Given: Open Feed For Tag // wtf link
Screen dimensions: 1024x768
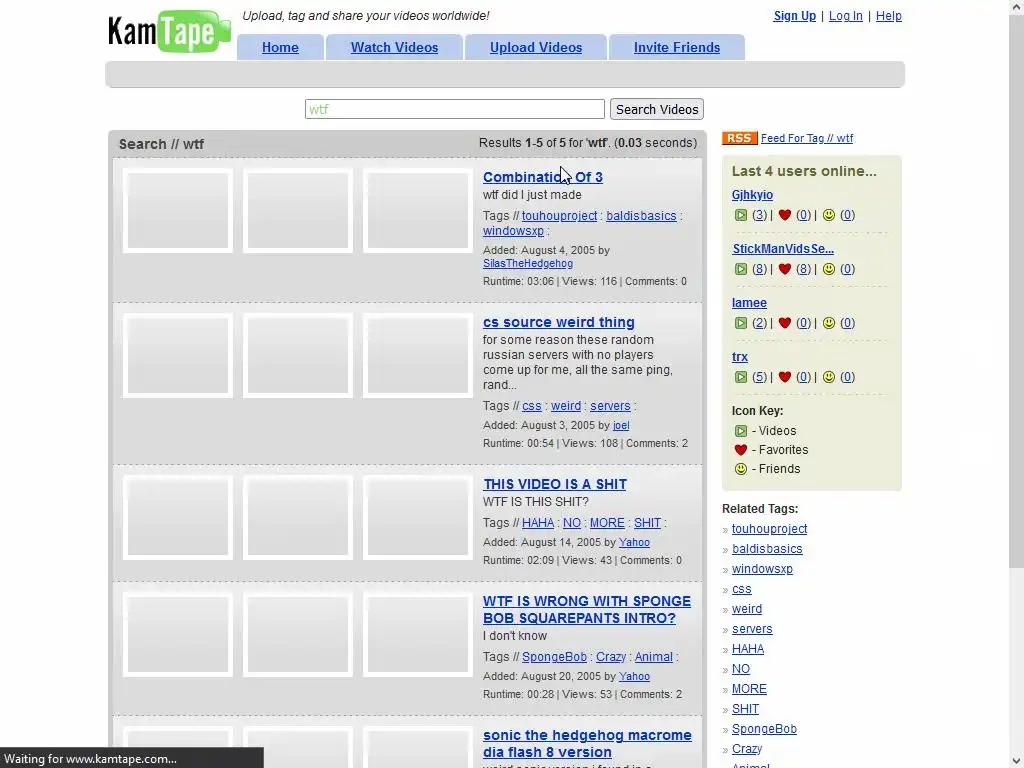Looking at the screenshot, I should [807, 138].
